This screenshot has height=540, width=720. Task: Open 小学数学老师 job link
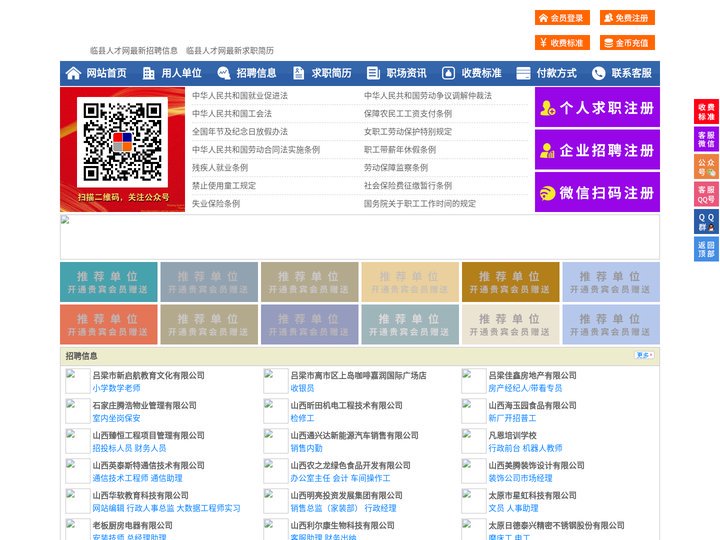pyautogui.click(x=116, y=388)
